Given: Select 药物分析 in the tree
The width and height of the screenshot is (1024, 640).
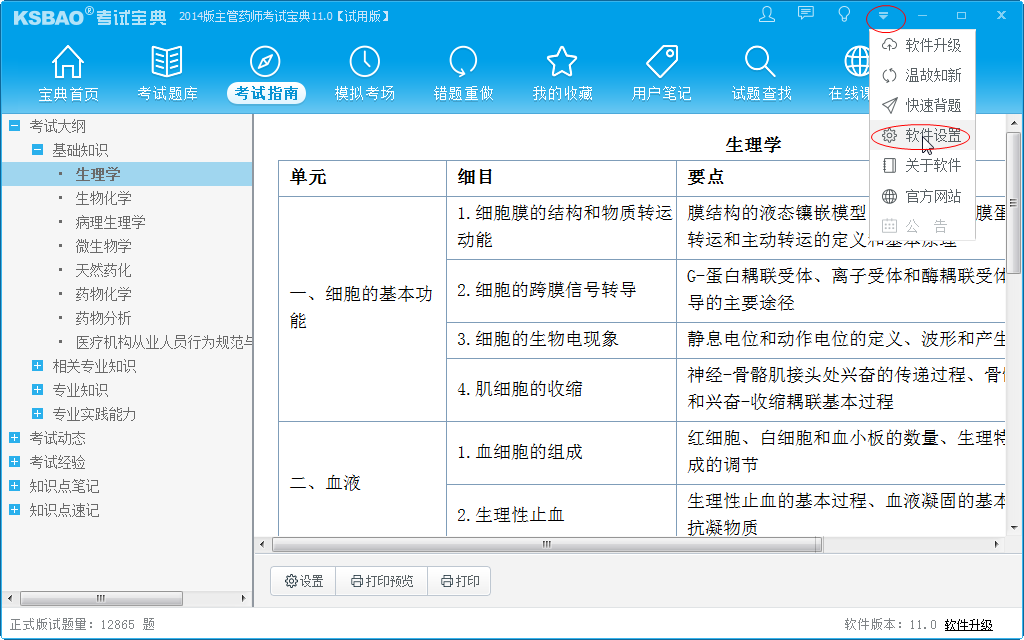Looking at the screenshot, I should (x=103, y=318).
